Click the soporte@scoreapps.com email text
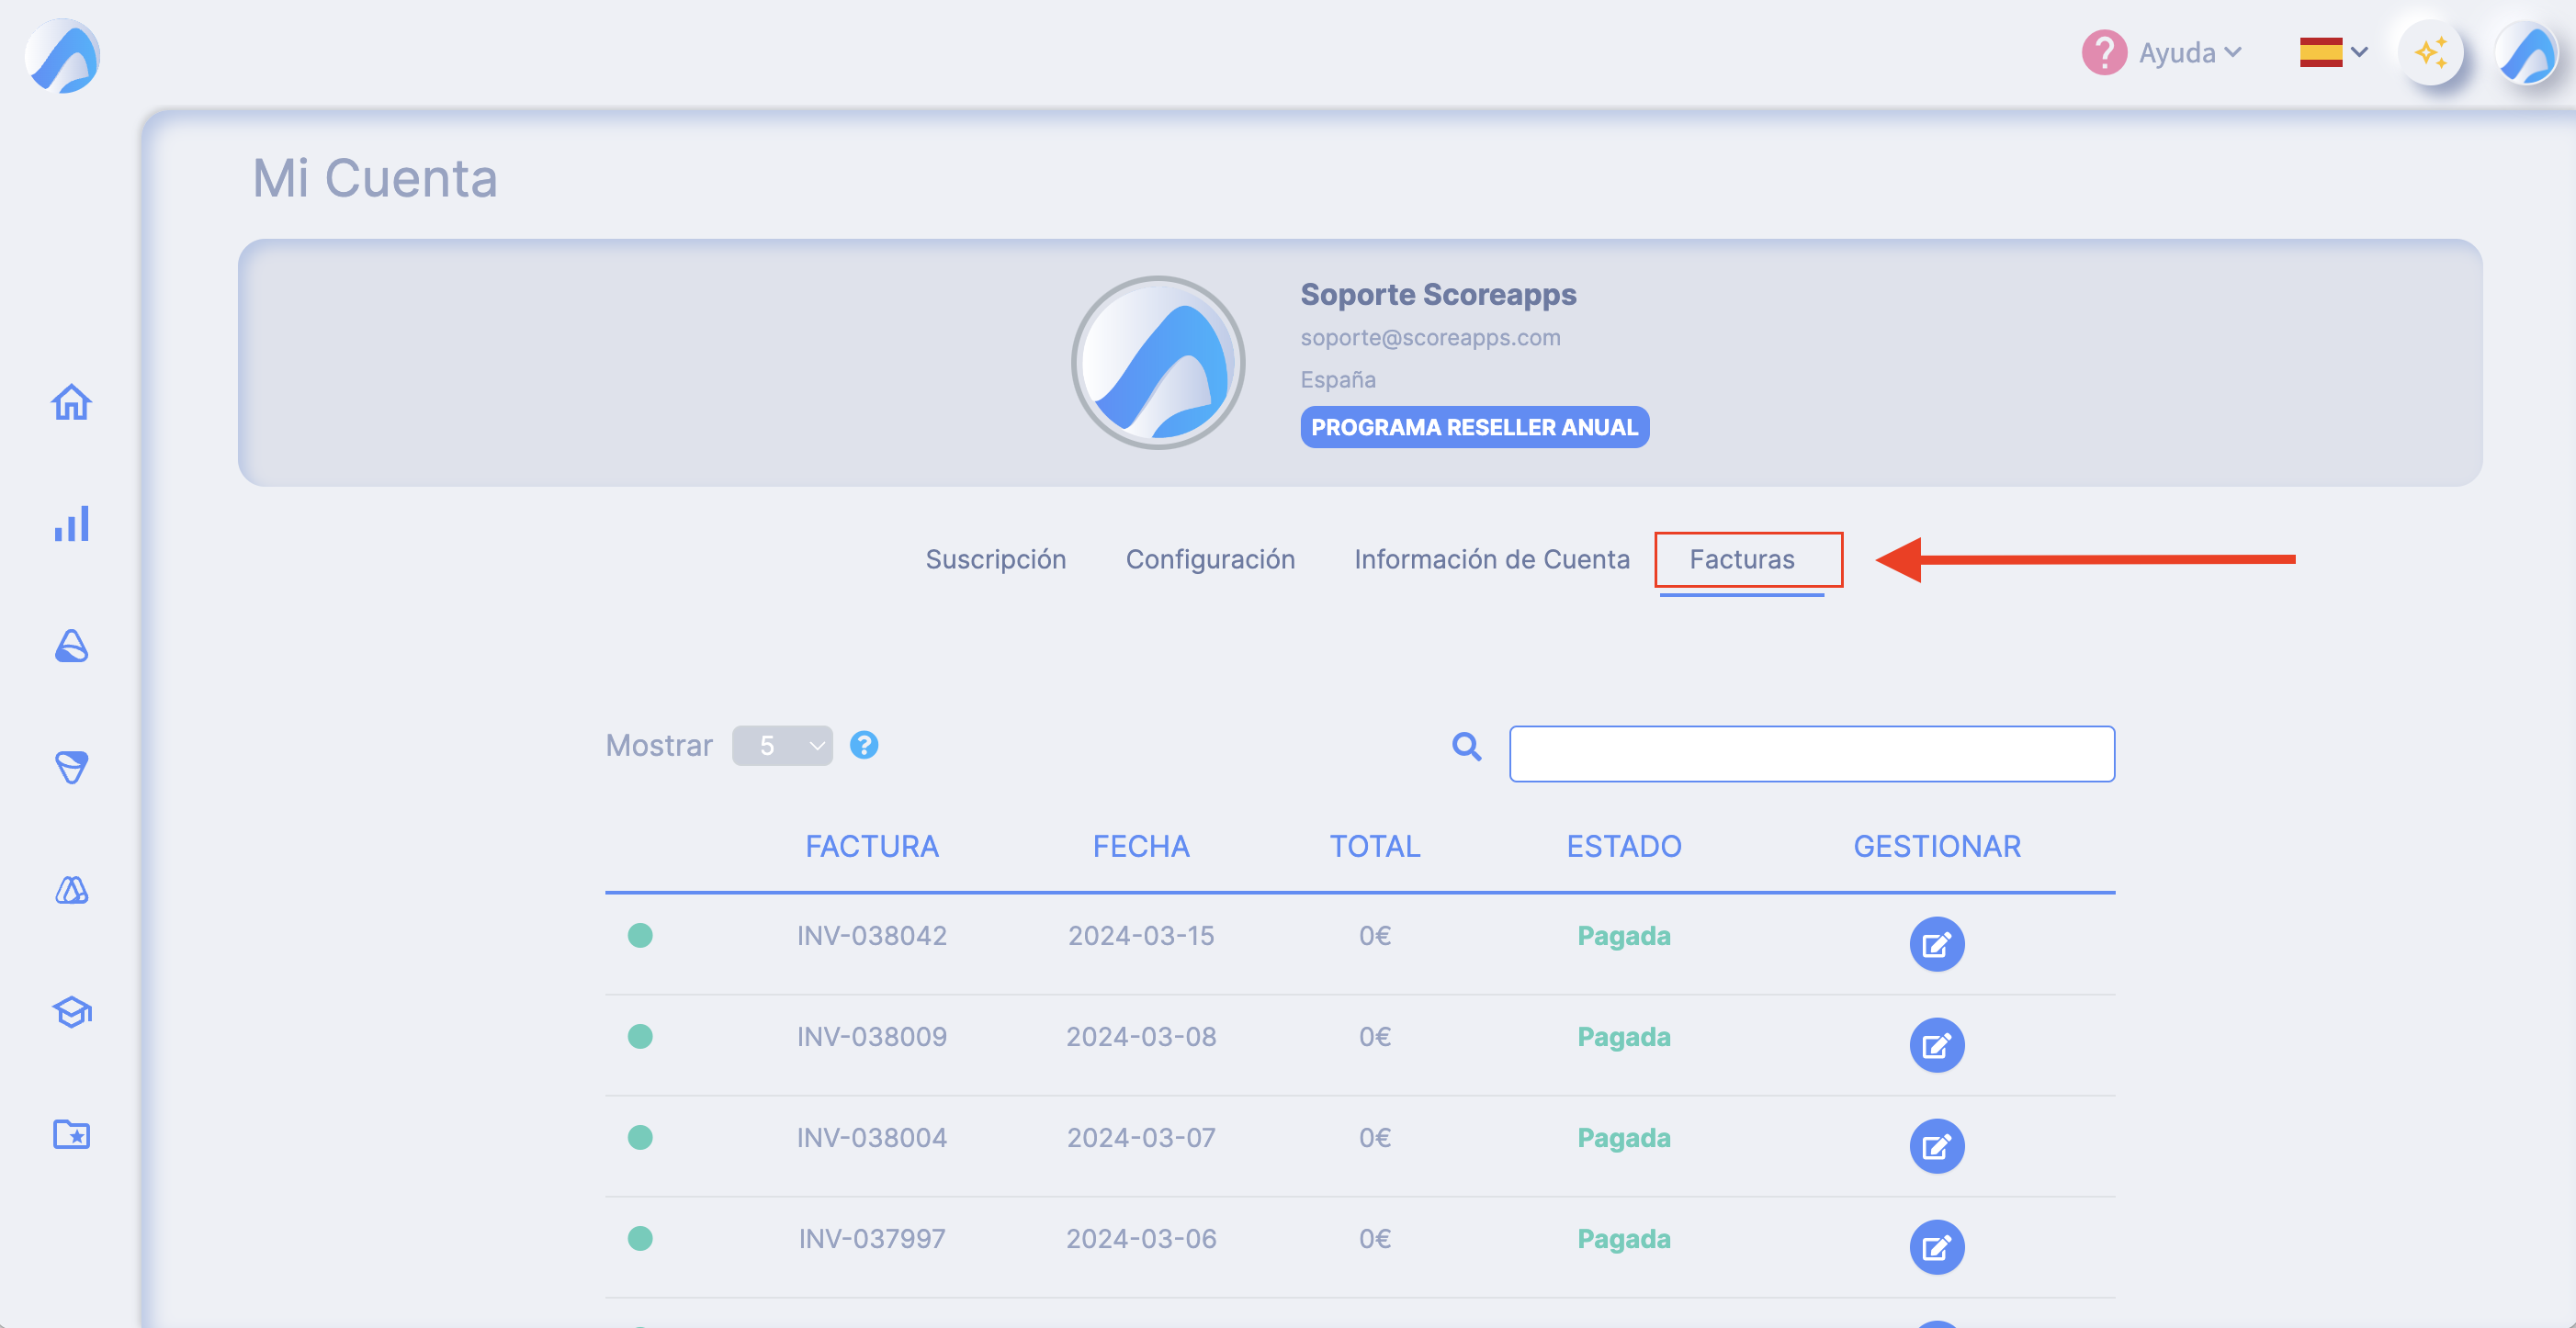The height and width of the screenshot is (1328, 2576). coord(1430,338)
